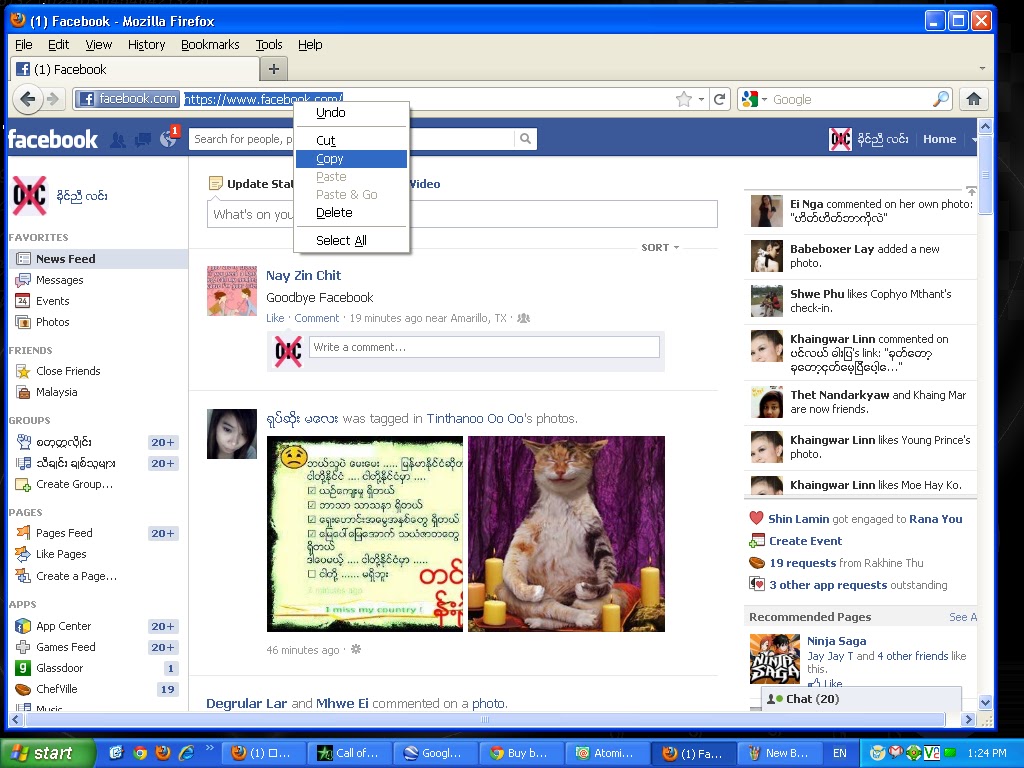This screenshot has width=1024, height=768.
Task: Open Photos in the Favorites sidebar
Action: 52,322
